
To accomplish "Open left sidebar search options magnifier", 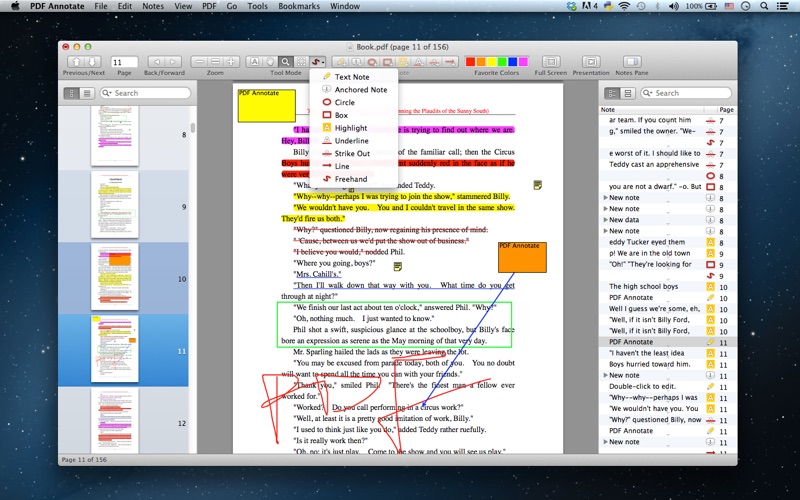I will 107,93.
